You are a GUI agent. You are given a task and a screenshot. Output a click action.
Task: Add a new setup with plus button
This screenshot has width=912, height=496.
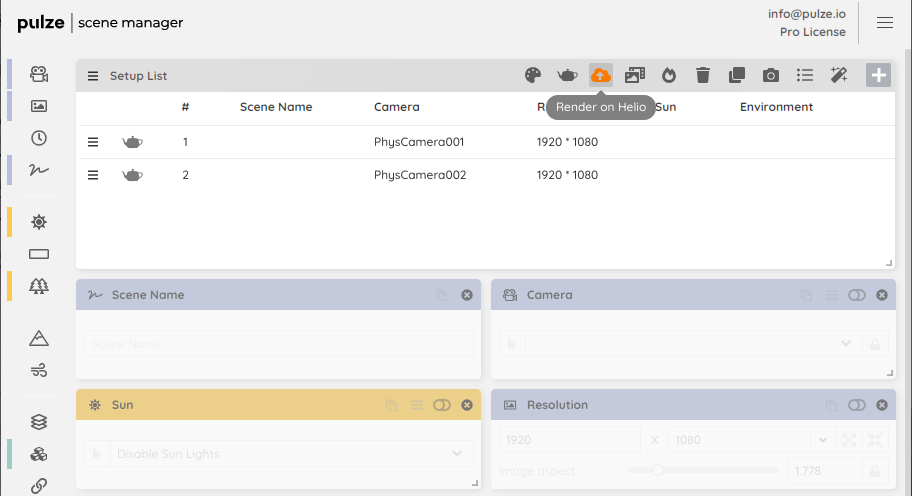878,75
